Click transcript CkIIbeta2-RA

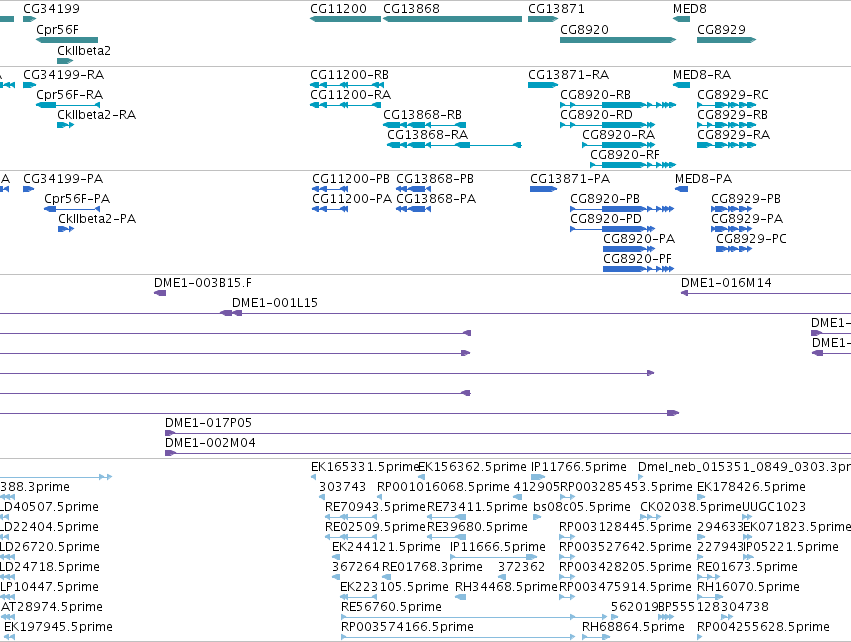(97, 115)
